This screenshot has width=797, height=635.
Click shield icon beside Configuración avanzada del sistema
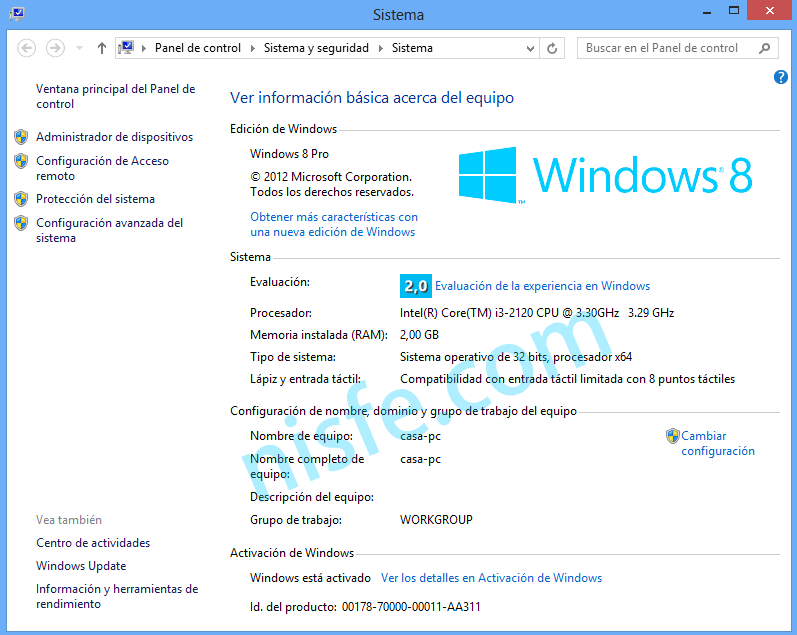coord(21,223)
